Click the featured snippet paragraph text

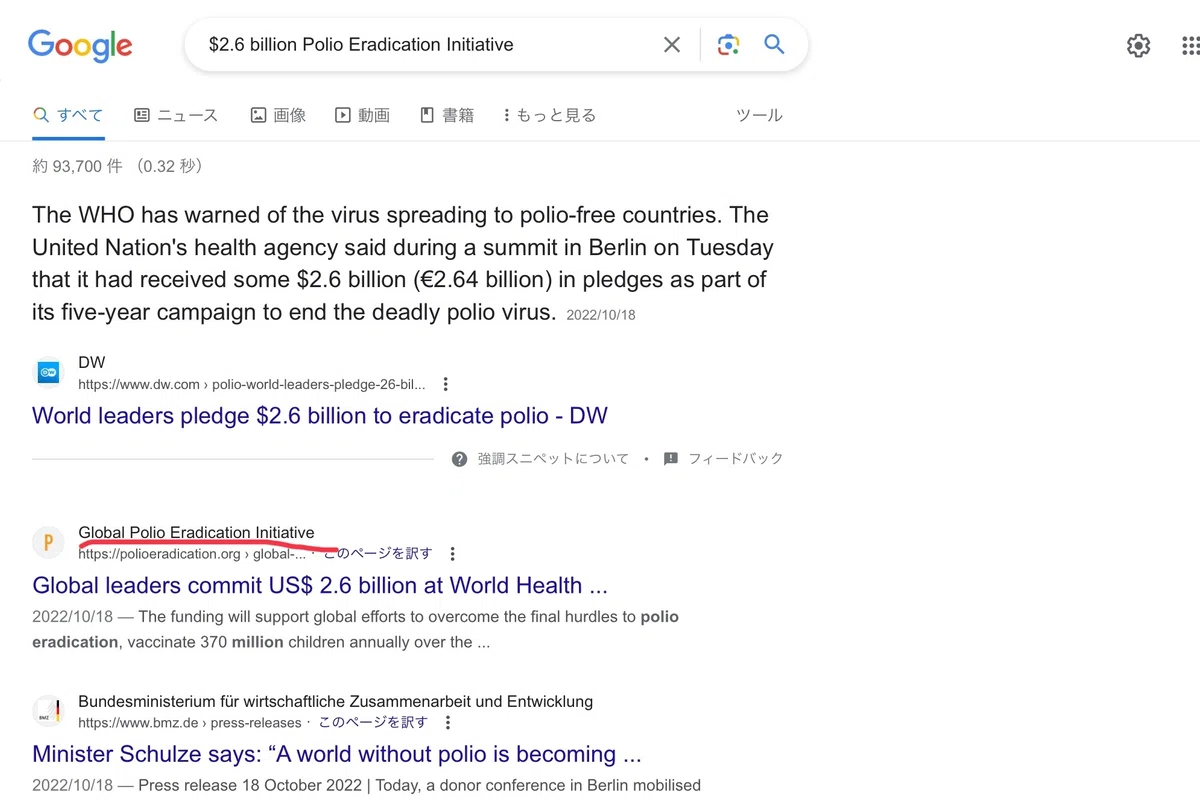point(403,263)
